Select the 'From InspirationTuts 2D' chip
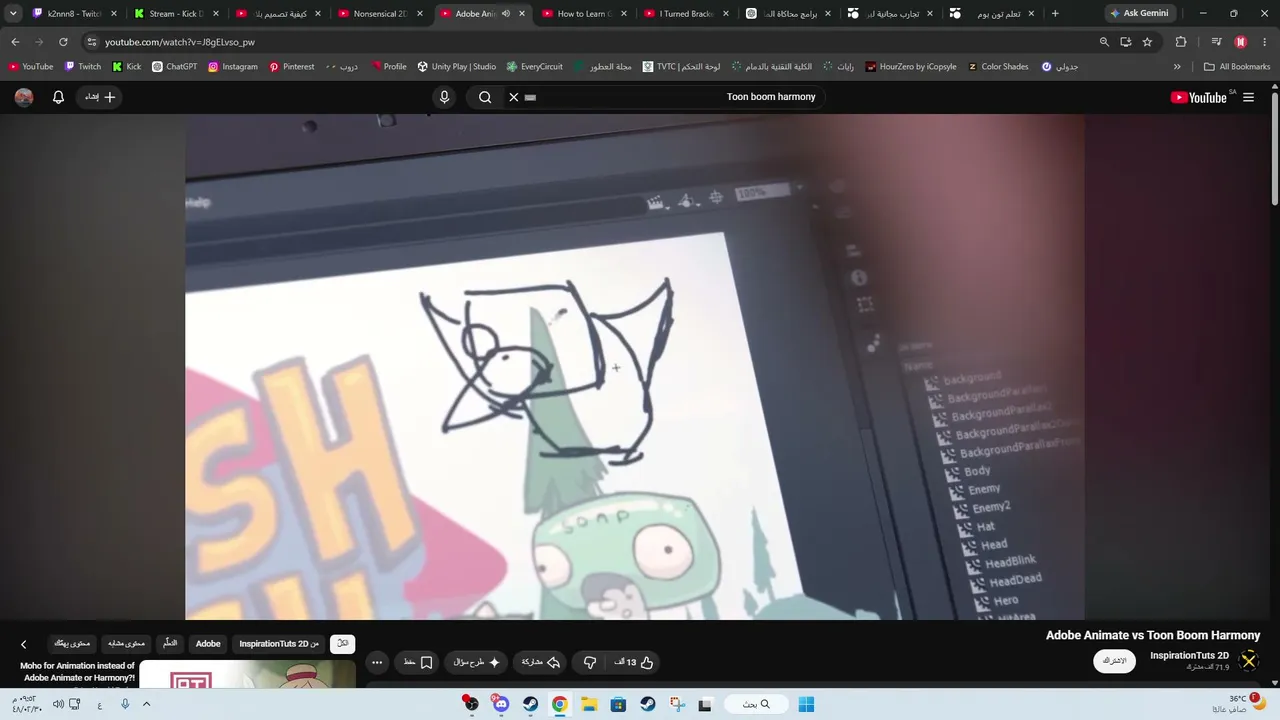 pyautogui.click(x=279, y=643)
